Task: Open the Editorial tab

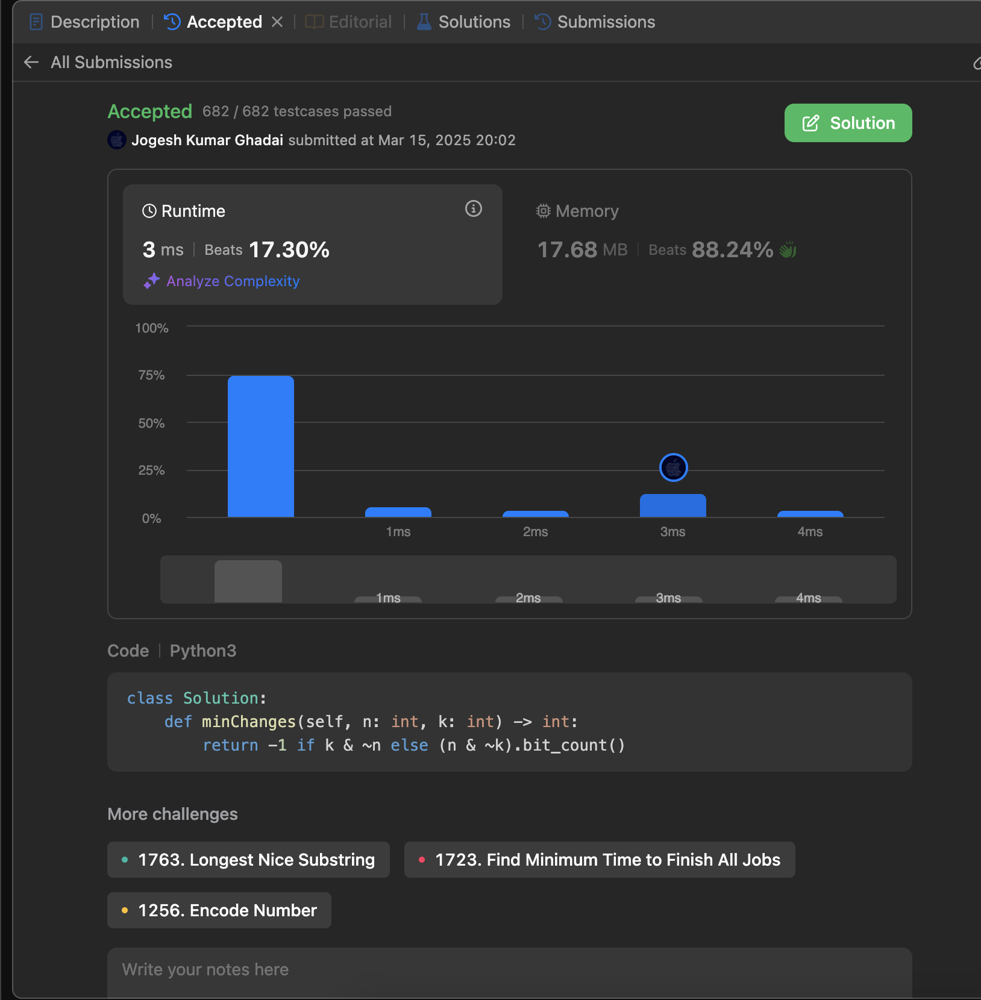Action: 349,22
